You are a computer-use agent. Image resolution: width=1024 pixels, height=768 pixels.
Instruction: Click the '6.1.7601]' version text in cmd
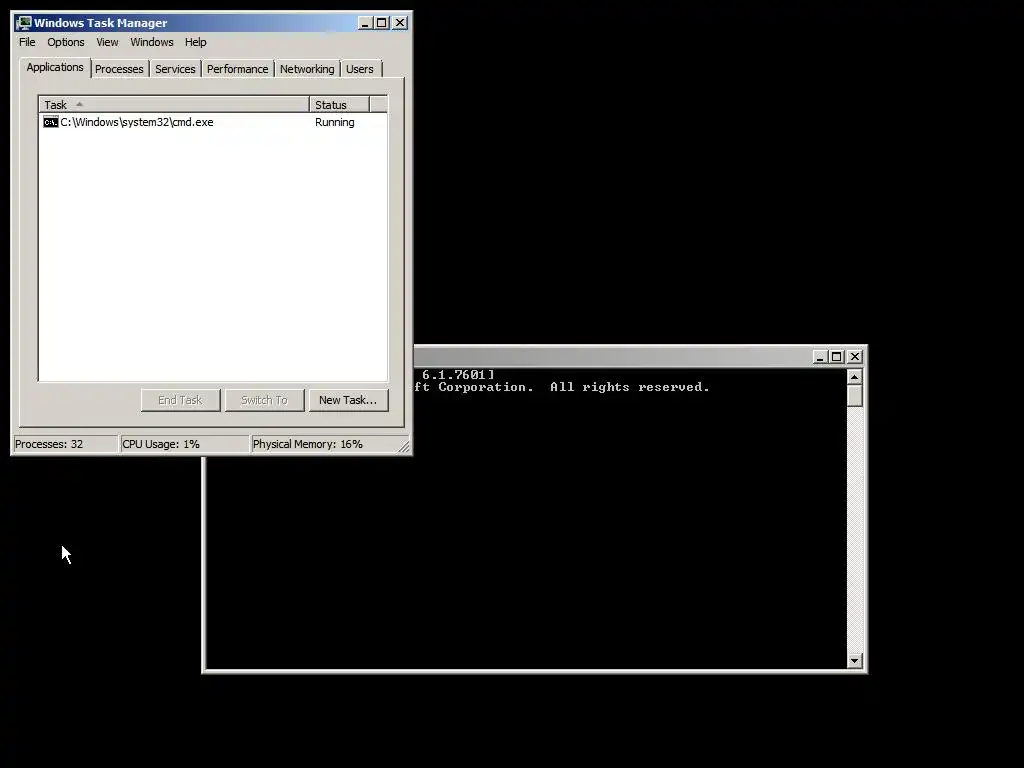coord(458,375)
